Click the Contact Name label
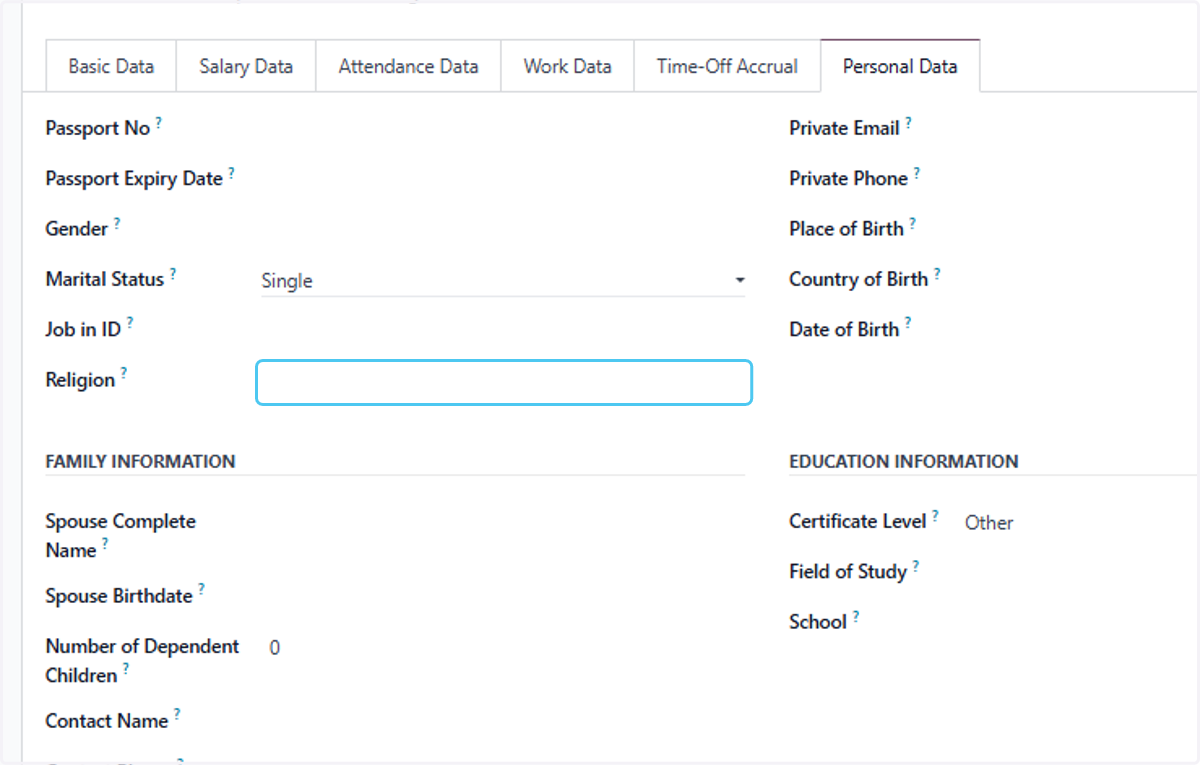1200x765 pixels. [x=107, y=721]
